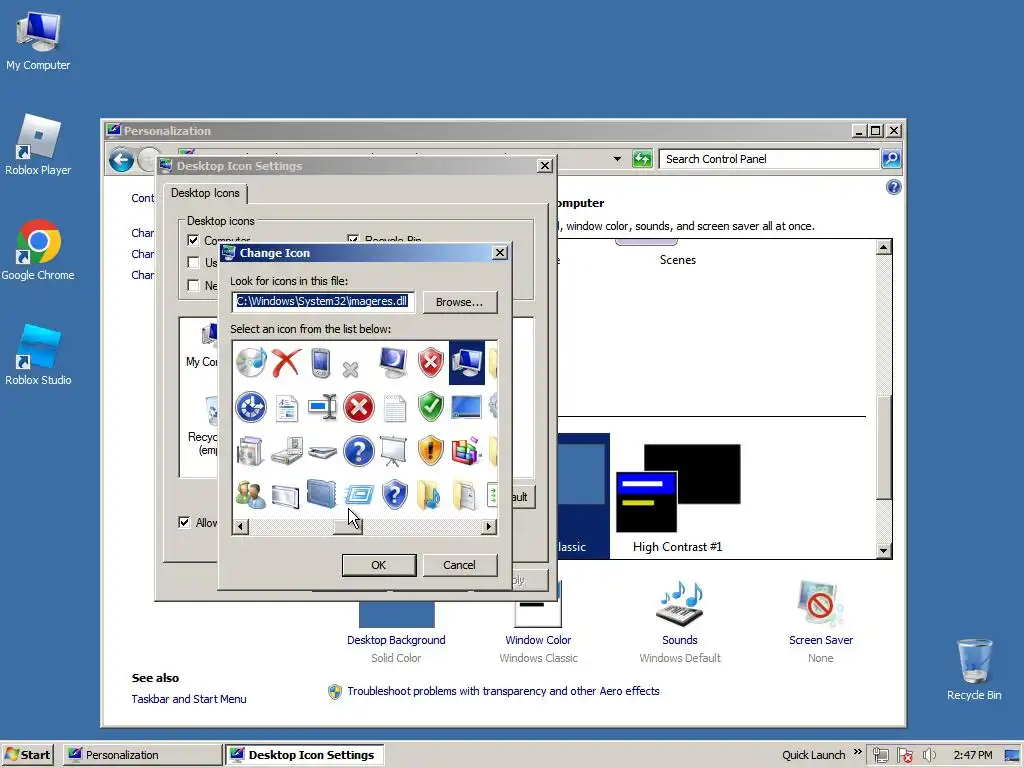Click the Control Panel search magnifier button
Screen dimensions: 1024x768
(891, 159)
